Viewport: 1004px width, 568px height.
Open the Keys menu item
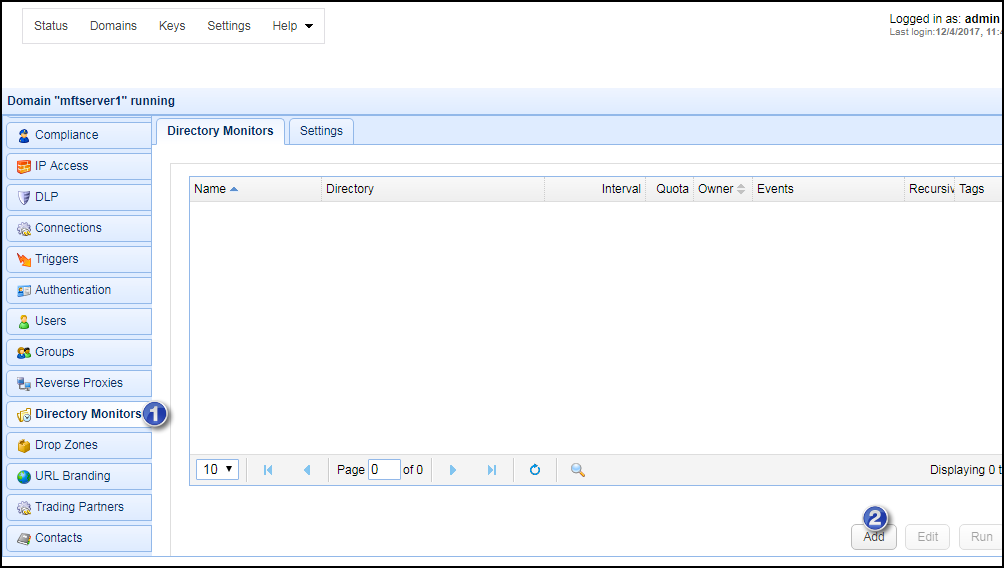tap(172, 26)
